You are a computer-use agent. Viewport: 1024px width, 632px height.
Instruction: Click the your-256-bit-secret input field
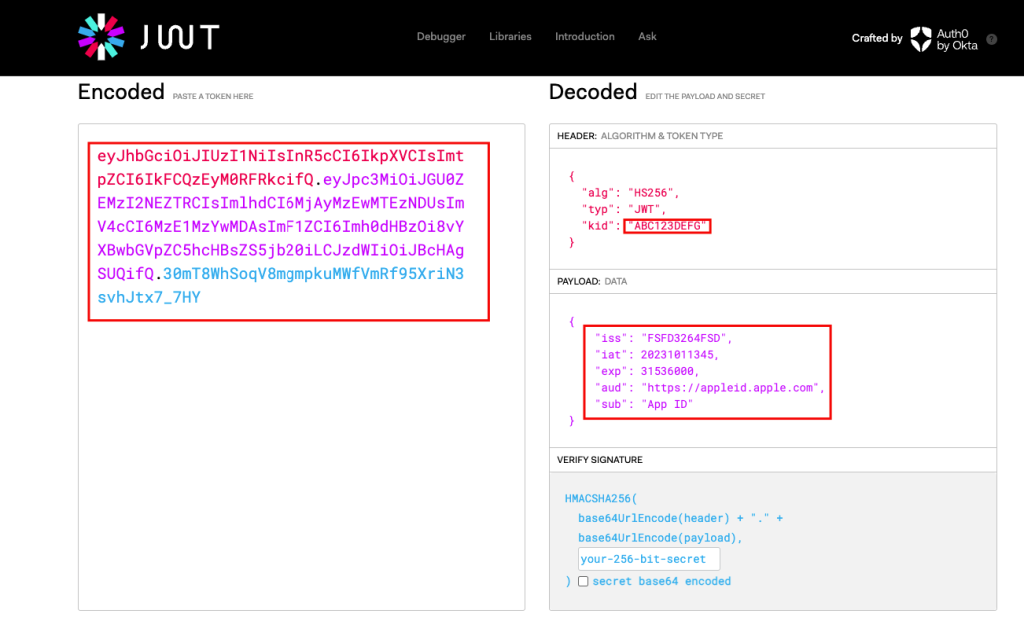(x=648, y=559)
